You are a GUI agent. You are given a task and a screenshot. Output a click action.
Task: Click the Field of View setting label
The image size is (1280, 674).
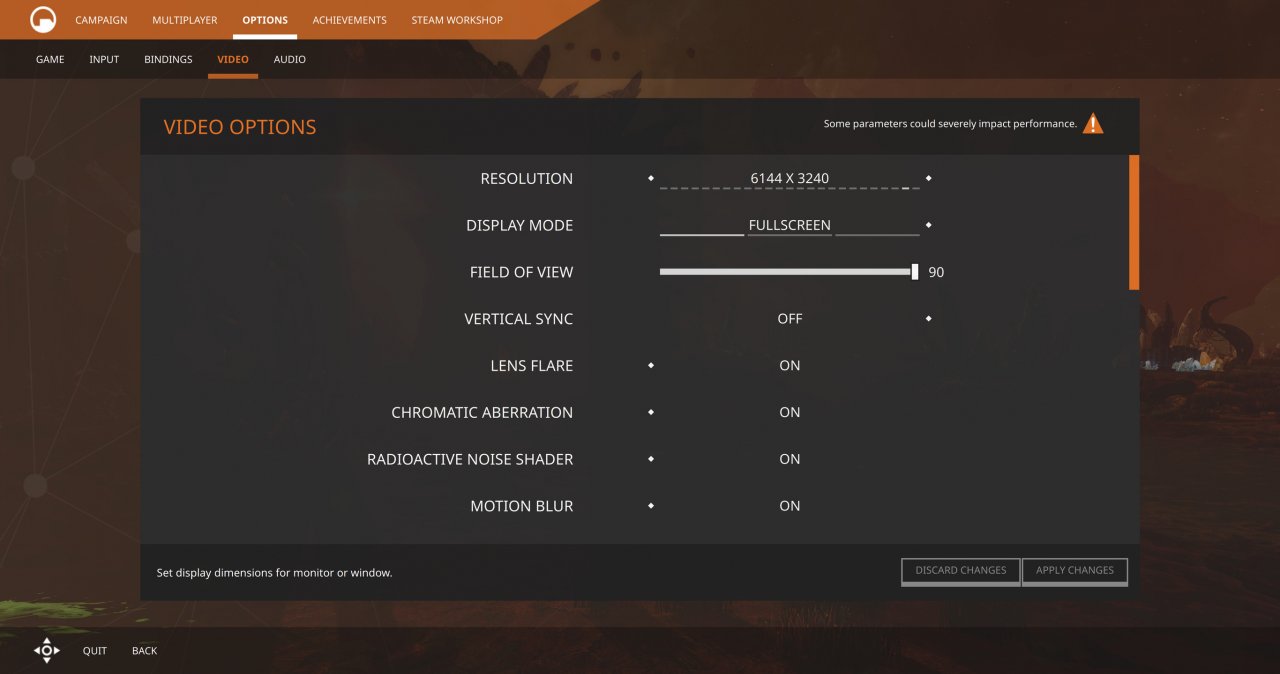coord(522,272)
